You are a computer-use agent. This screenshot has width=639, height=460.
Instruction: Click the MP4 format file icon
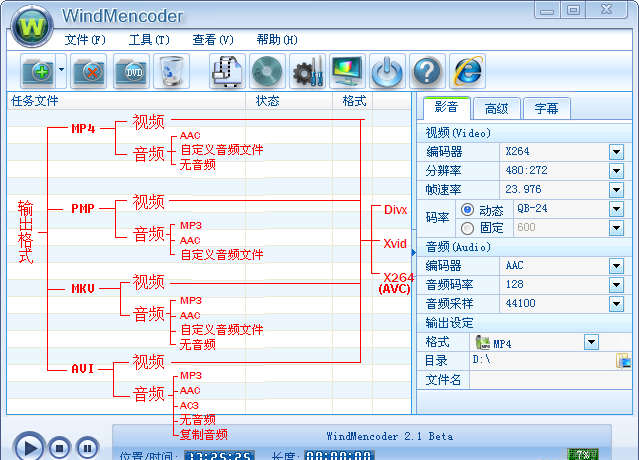[483, 342]
